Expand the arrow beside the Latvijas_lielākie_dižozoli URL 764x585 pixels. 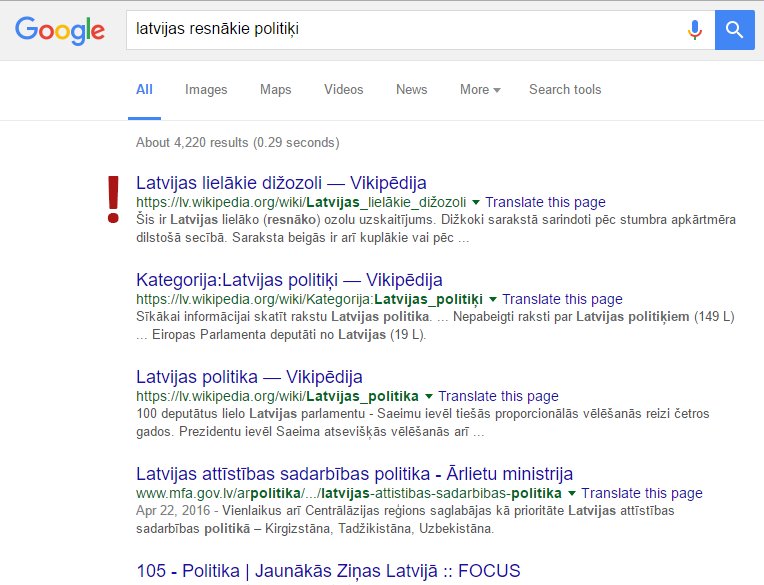point(476,202)
